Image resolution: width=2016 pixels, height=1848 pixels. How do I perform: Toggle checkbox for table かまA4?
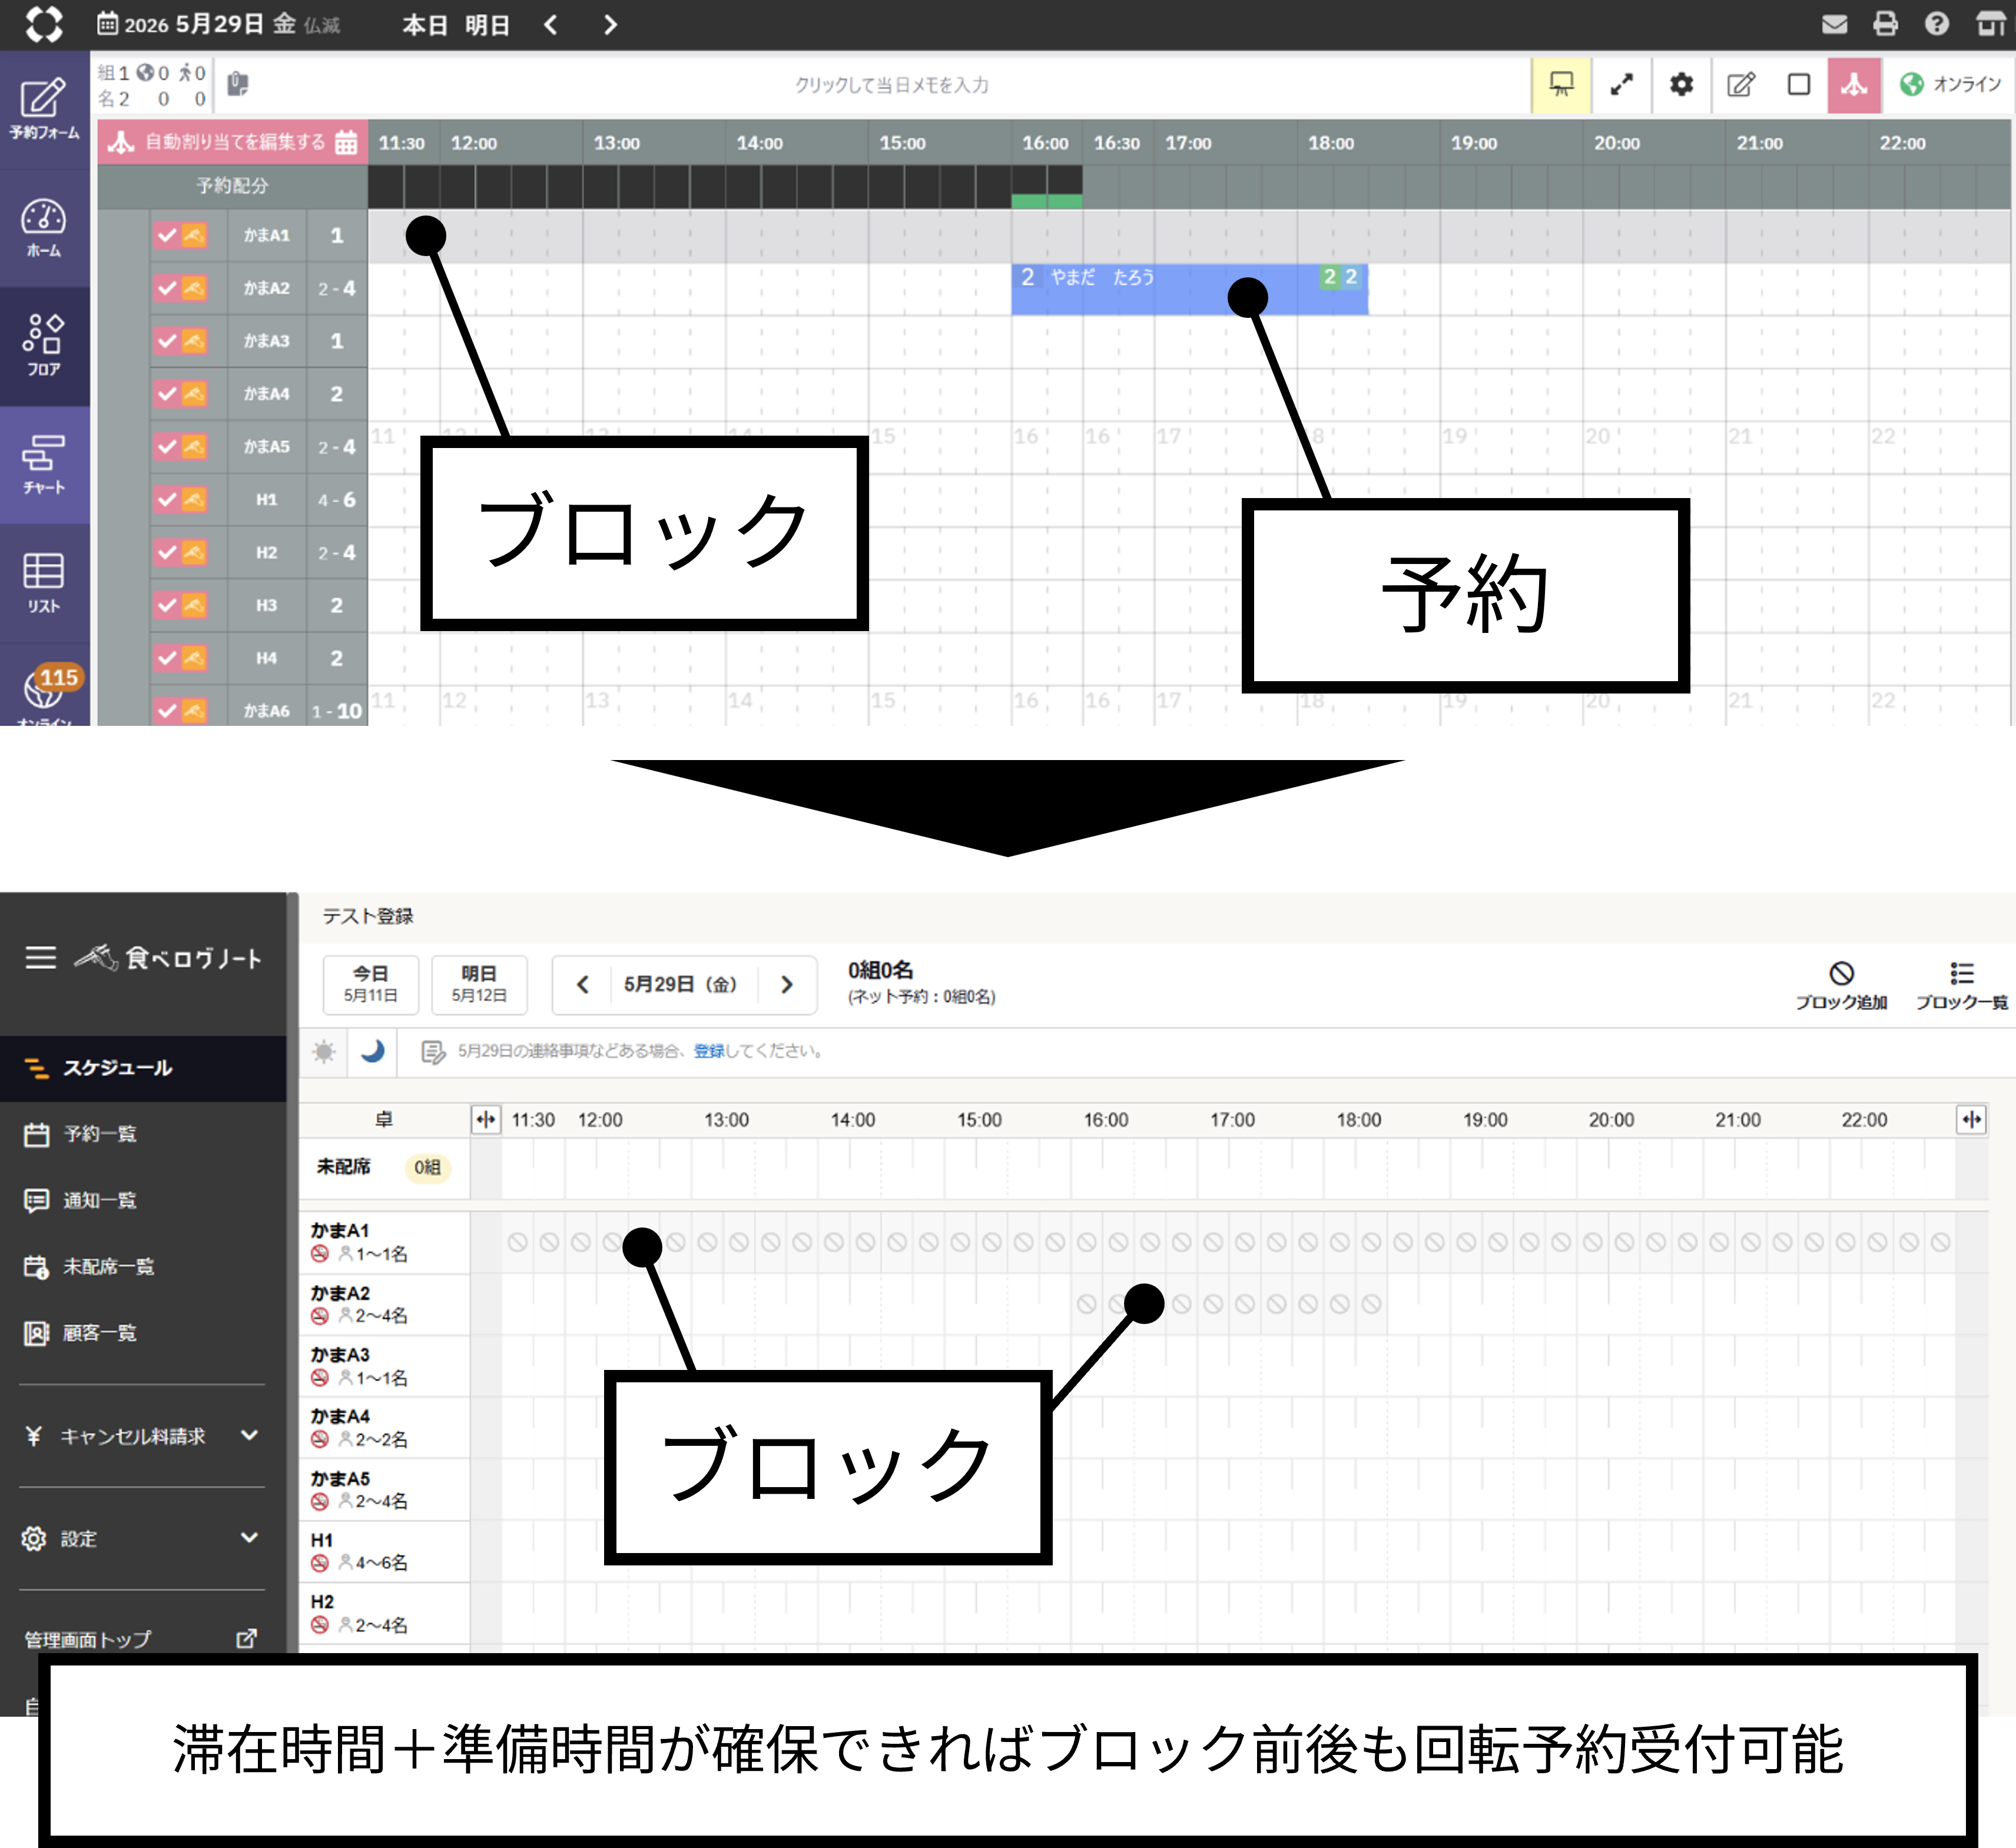point(167,394)
